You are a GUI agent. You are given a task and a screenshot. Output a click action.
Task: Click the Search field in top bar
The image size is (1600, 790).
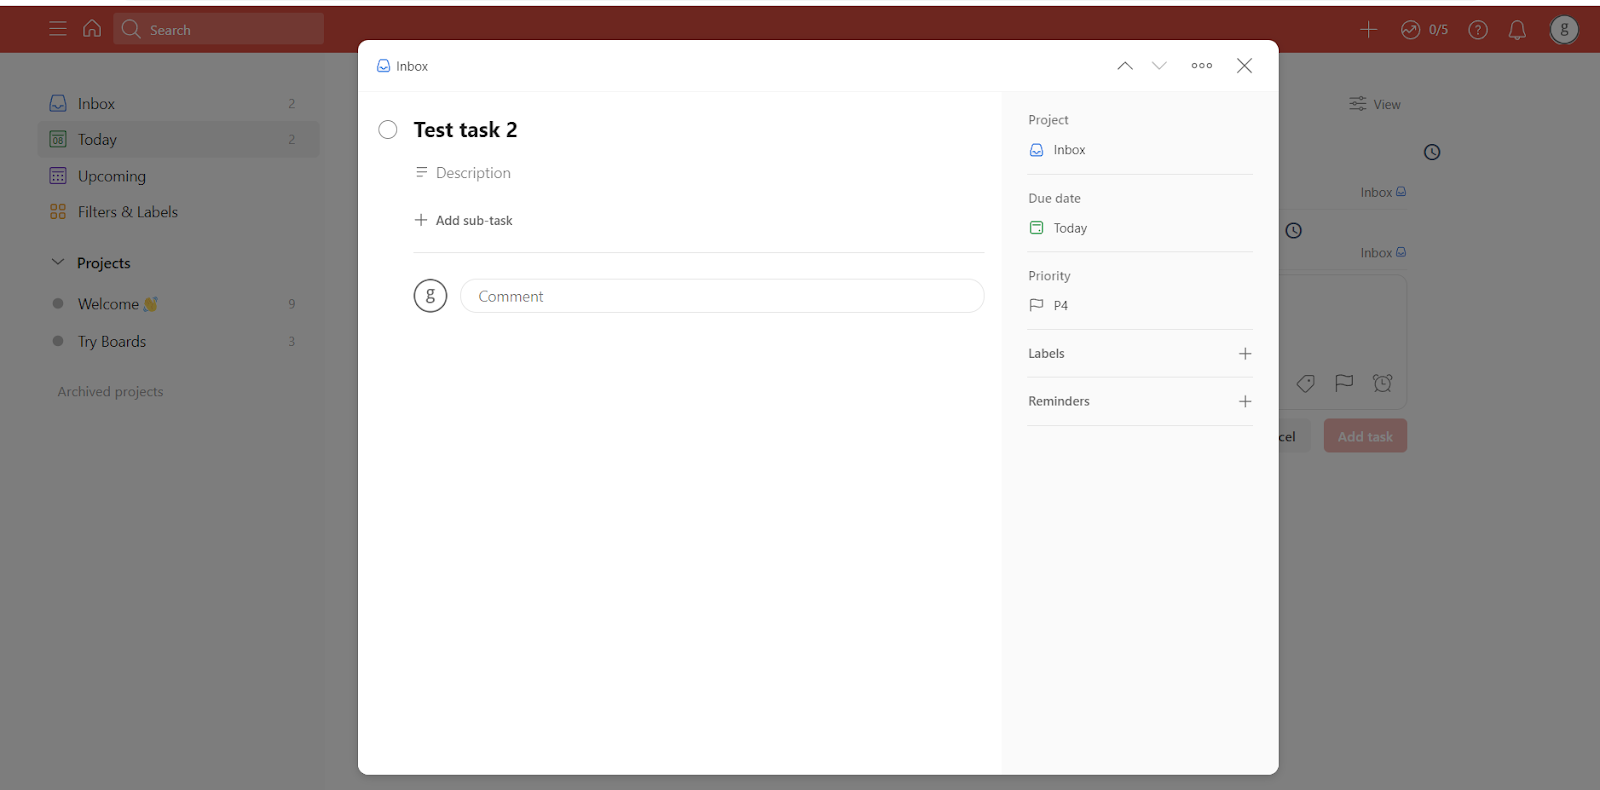pos(219,29)
